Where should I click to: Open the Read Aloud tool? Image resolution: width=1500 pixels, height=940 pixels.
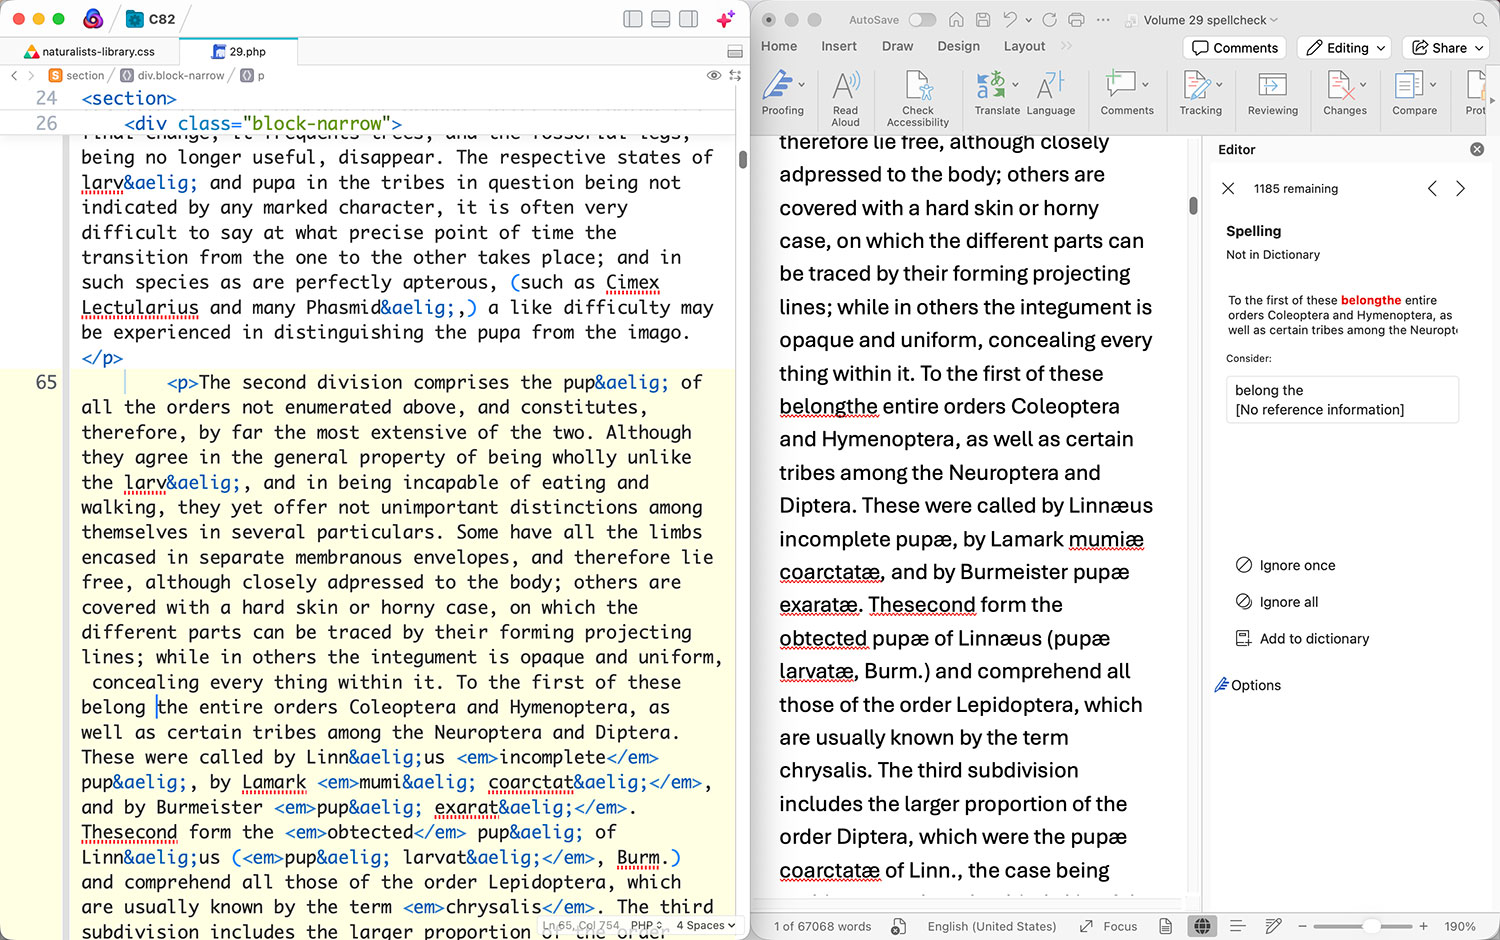[845, 97]
